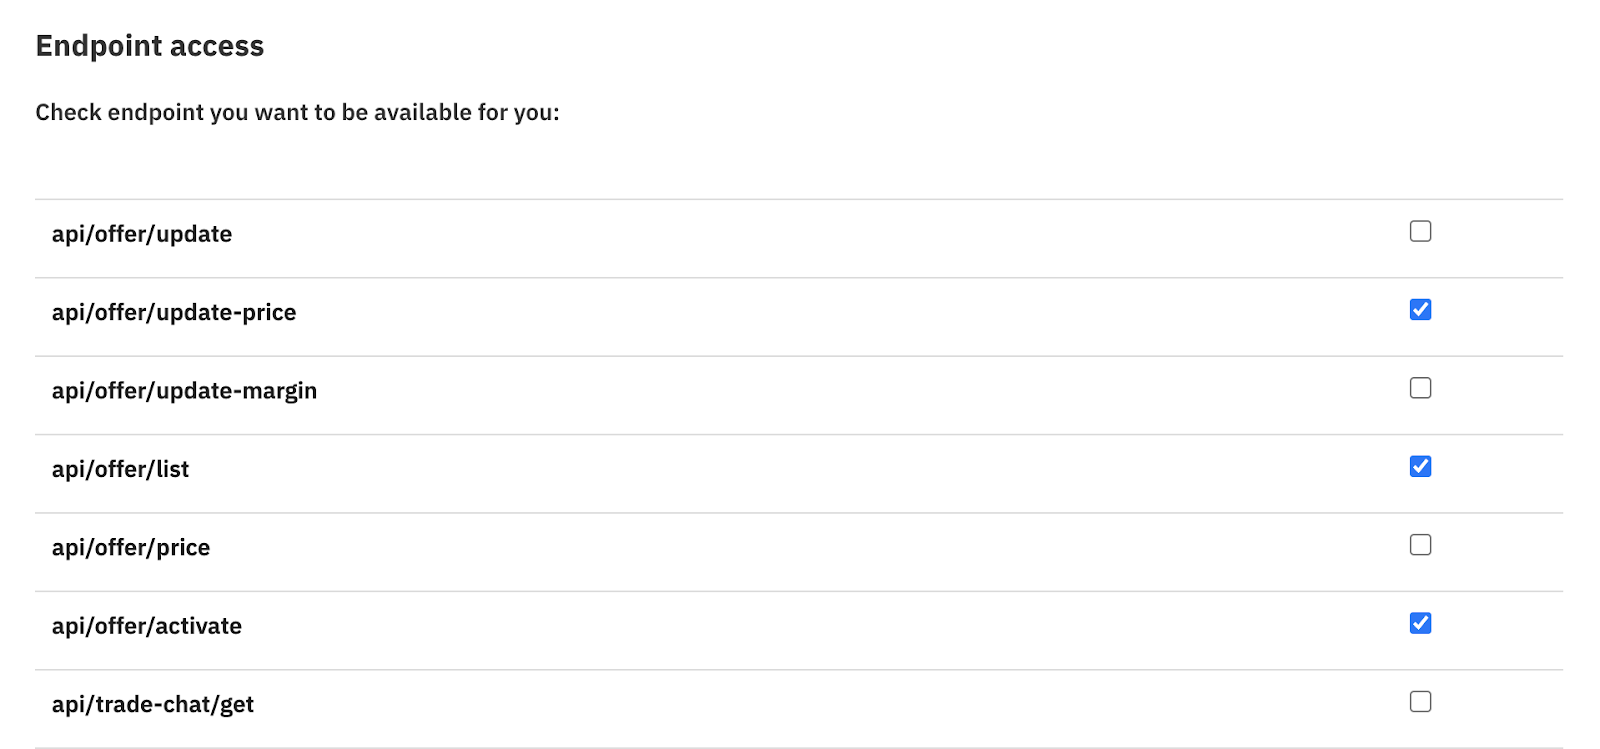This screenshot has height=749, width=1600.
Task: Click the divider line below the api/offer/price row
Action: pos(798,591)
